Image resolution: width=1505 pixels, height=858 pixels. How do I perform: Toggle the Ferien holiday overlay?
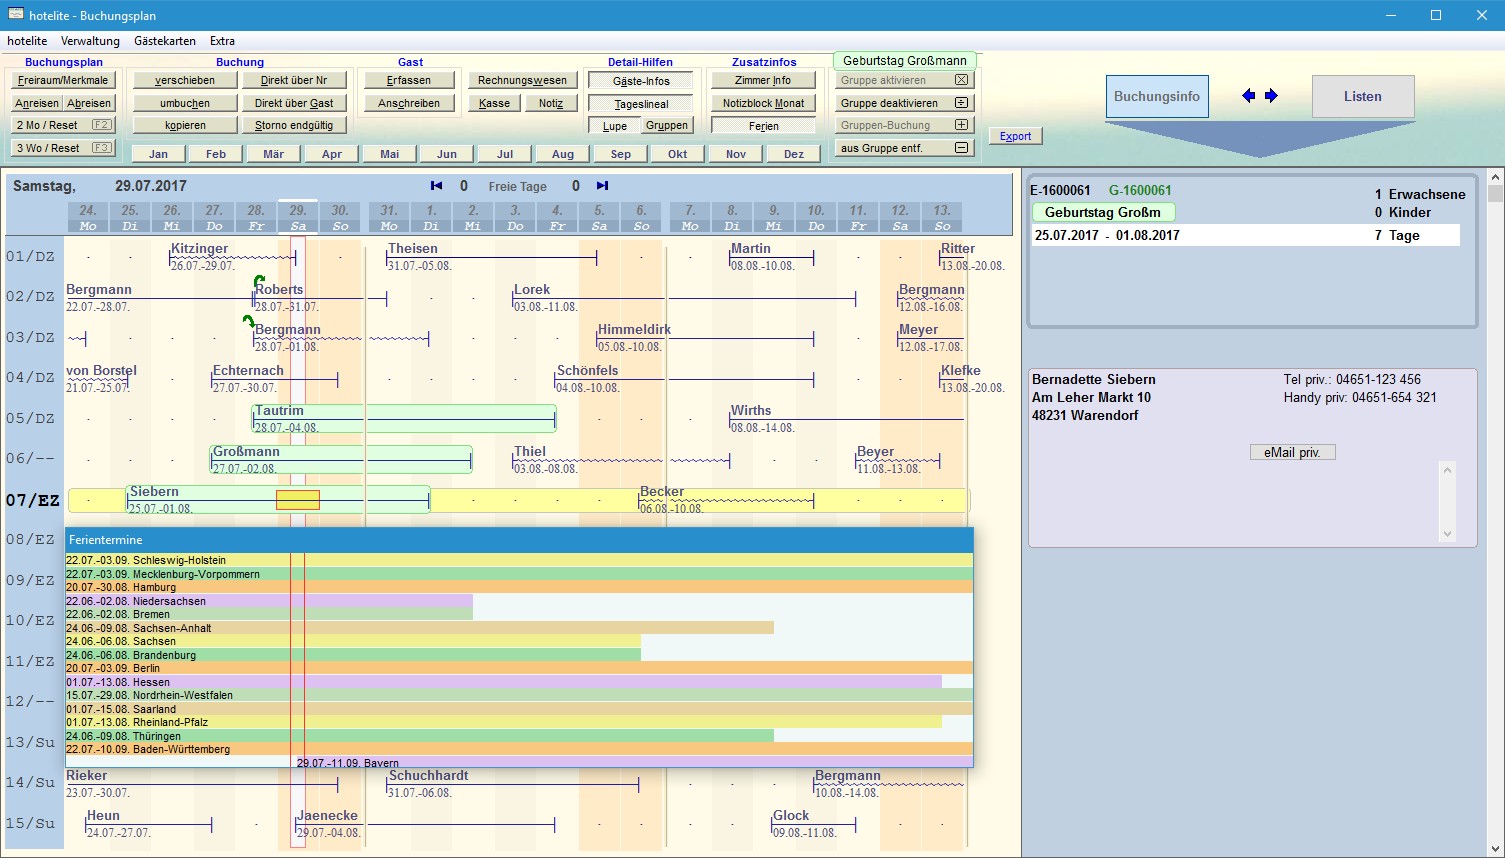763,126
